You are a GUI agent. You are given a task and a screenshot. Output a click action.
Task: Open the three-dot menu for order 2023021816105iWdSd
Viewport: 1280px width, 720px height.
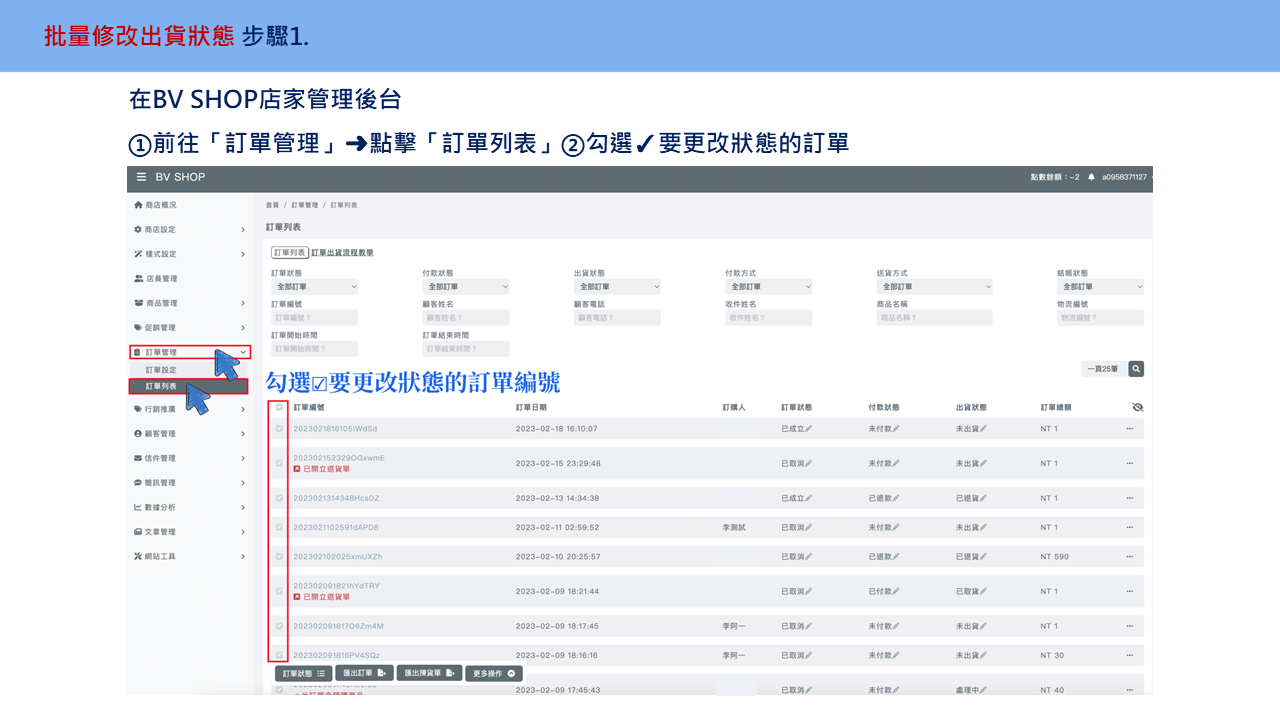pos(1130,429)
